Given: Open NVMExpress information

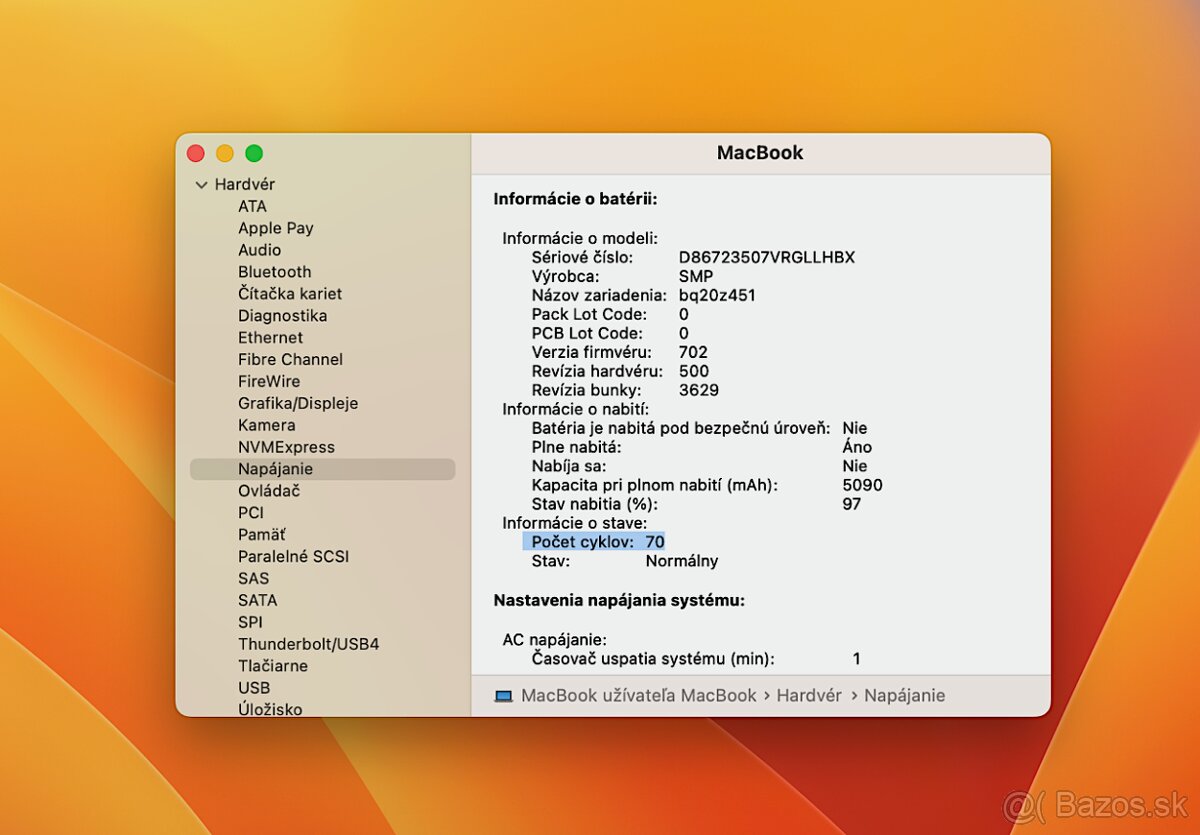Looking at the screenshot, I should point(288,447).
